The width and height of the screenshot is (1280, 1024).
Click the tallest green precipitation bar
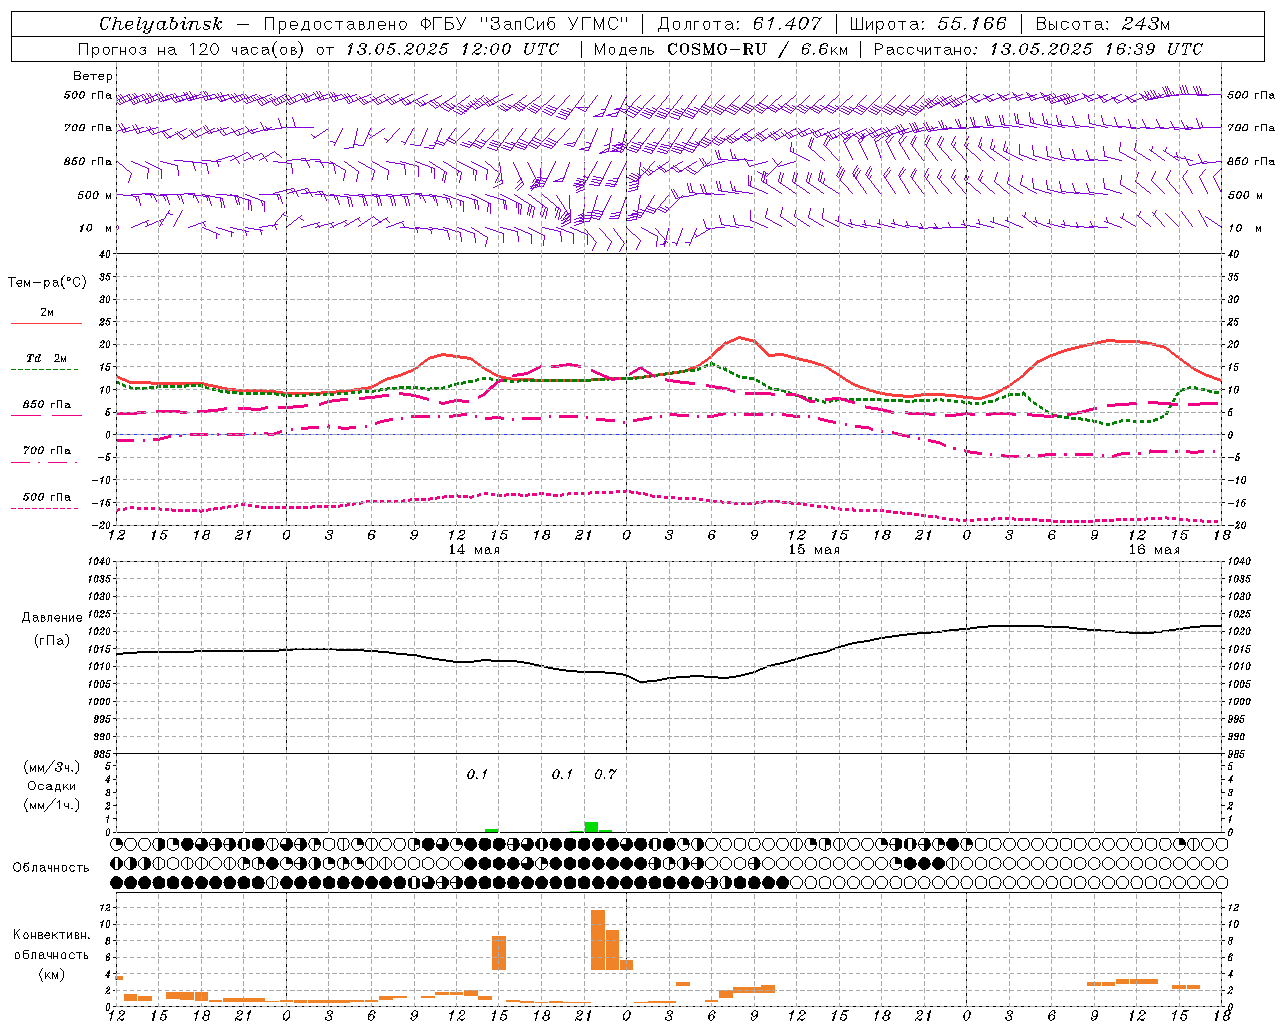(591, 827)
